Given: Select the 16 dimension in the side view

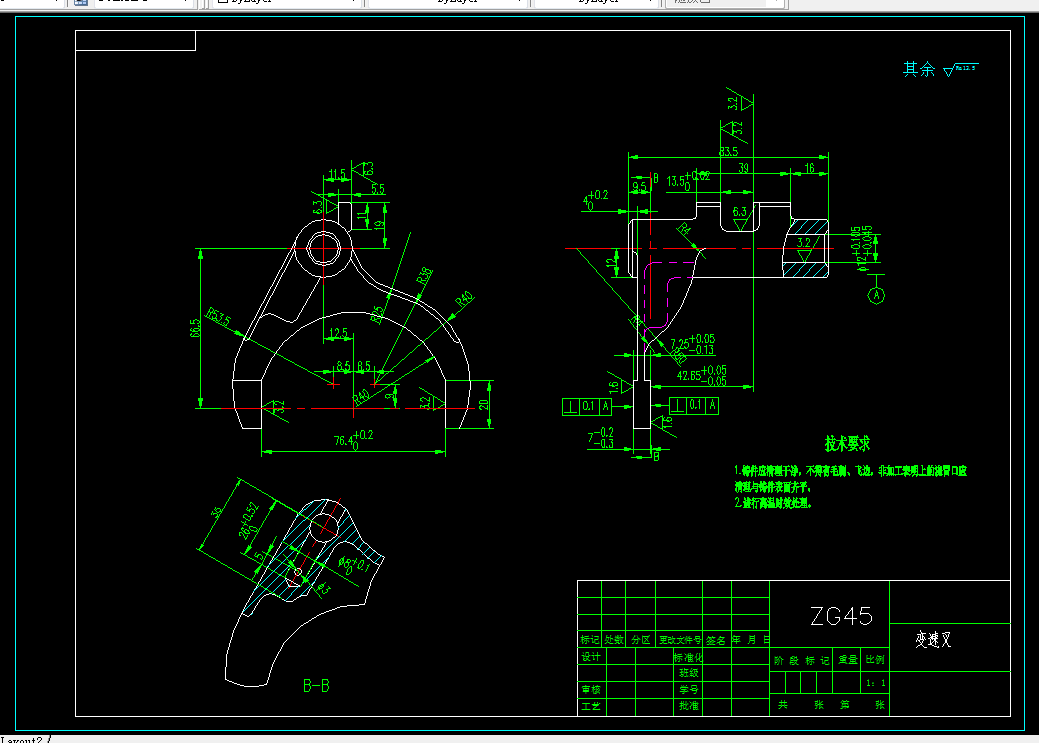Looking at the screenshot, I should (x=810, y=168).
